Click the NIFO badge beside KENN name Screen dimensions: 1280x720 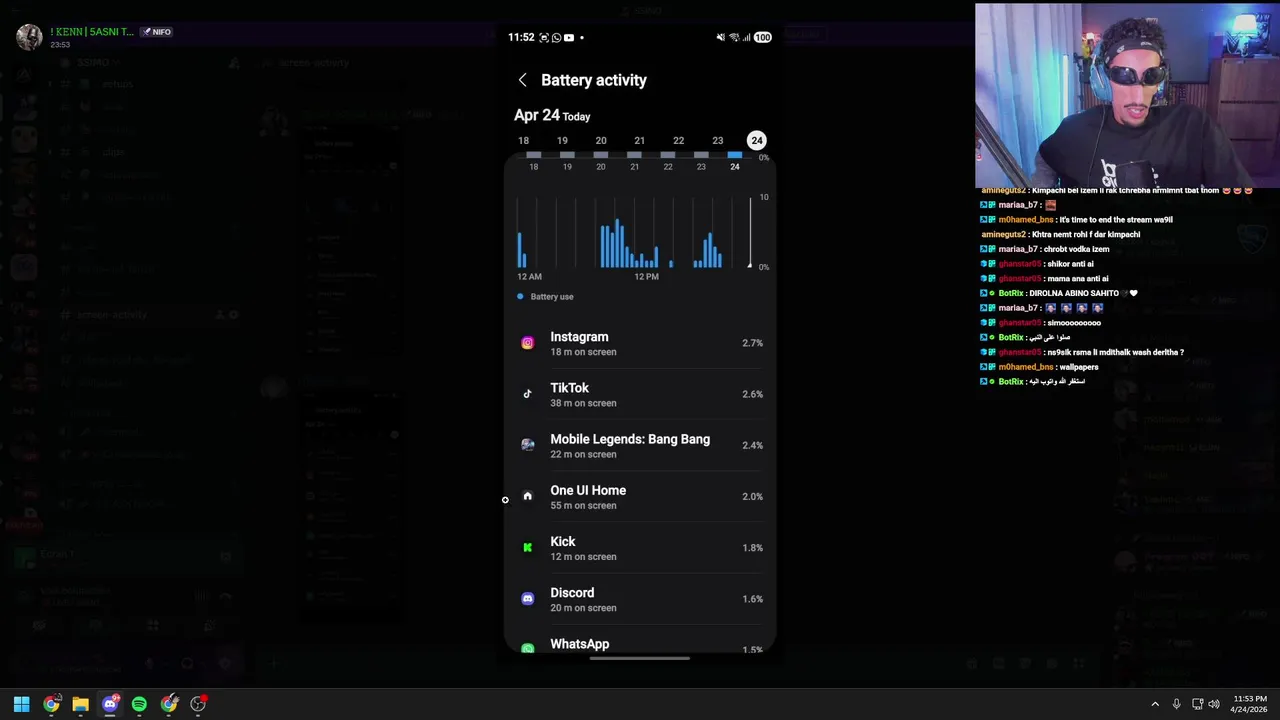coord(156,32)
